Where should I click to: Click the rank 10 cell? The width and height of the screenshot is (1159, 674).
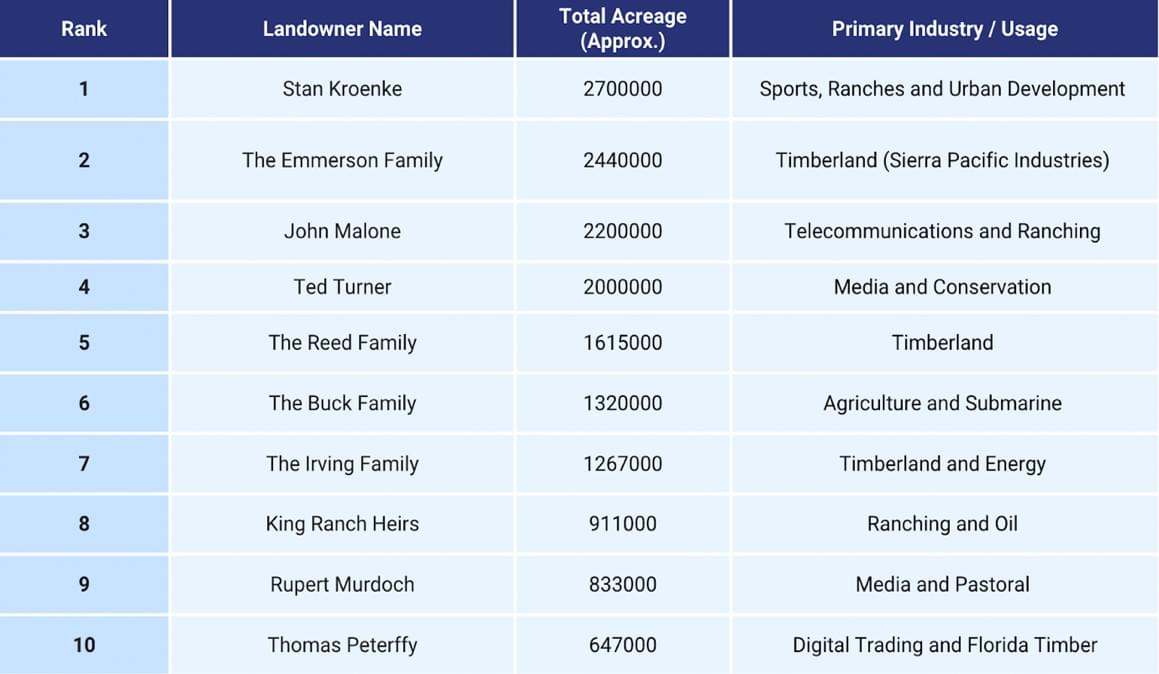pyautogui.click(x=84, y=645)
